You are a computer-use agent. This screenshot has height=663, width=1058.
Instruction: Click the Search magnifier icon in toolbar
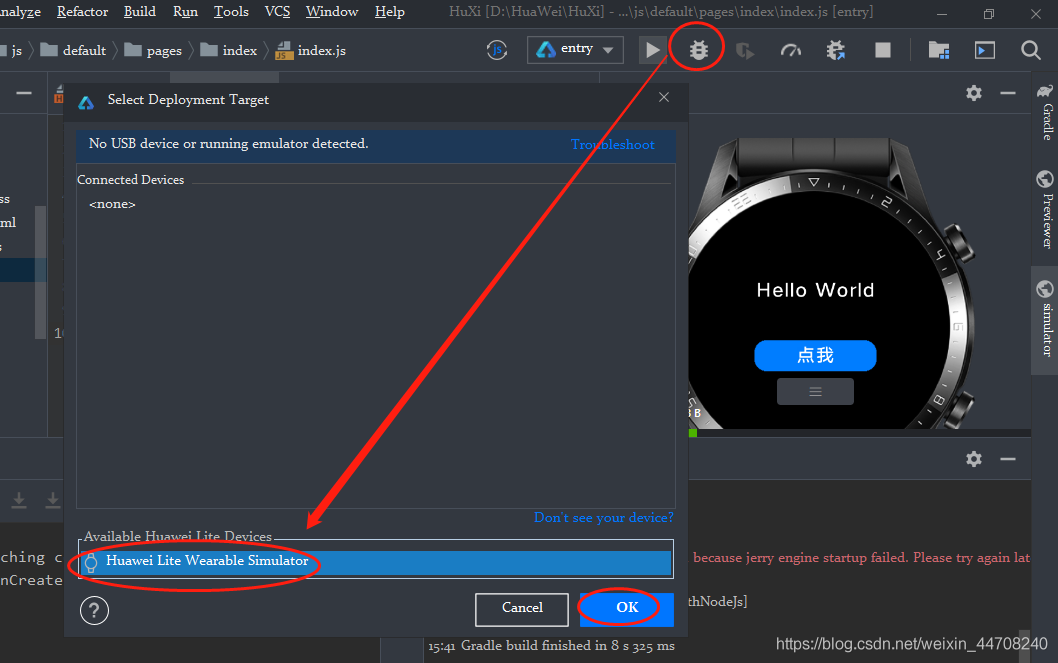[1030, 50]
